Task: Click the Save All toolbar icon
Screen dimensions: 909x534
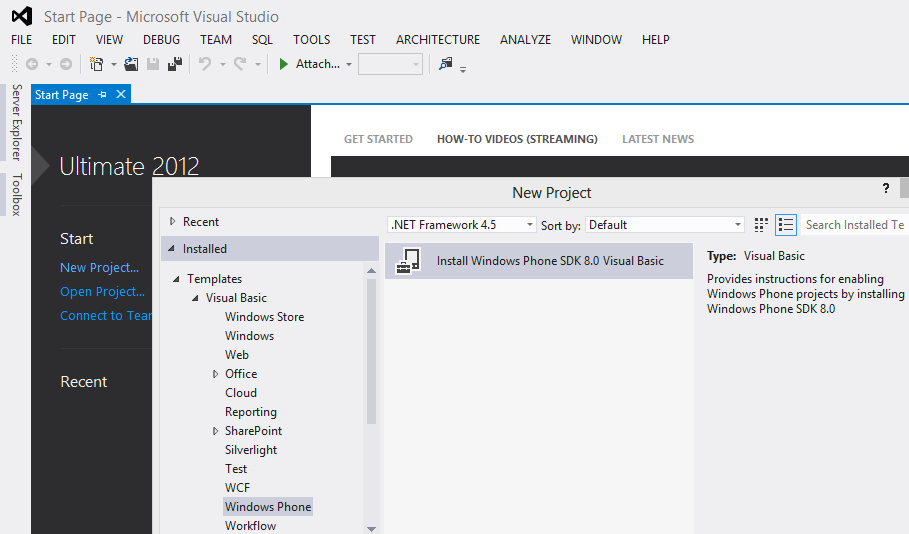Action: coord(175,64)
